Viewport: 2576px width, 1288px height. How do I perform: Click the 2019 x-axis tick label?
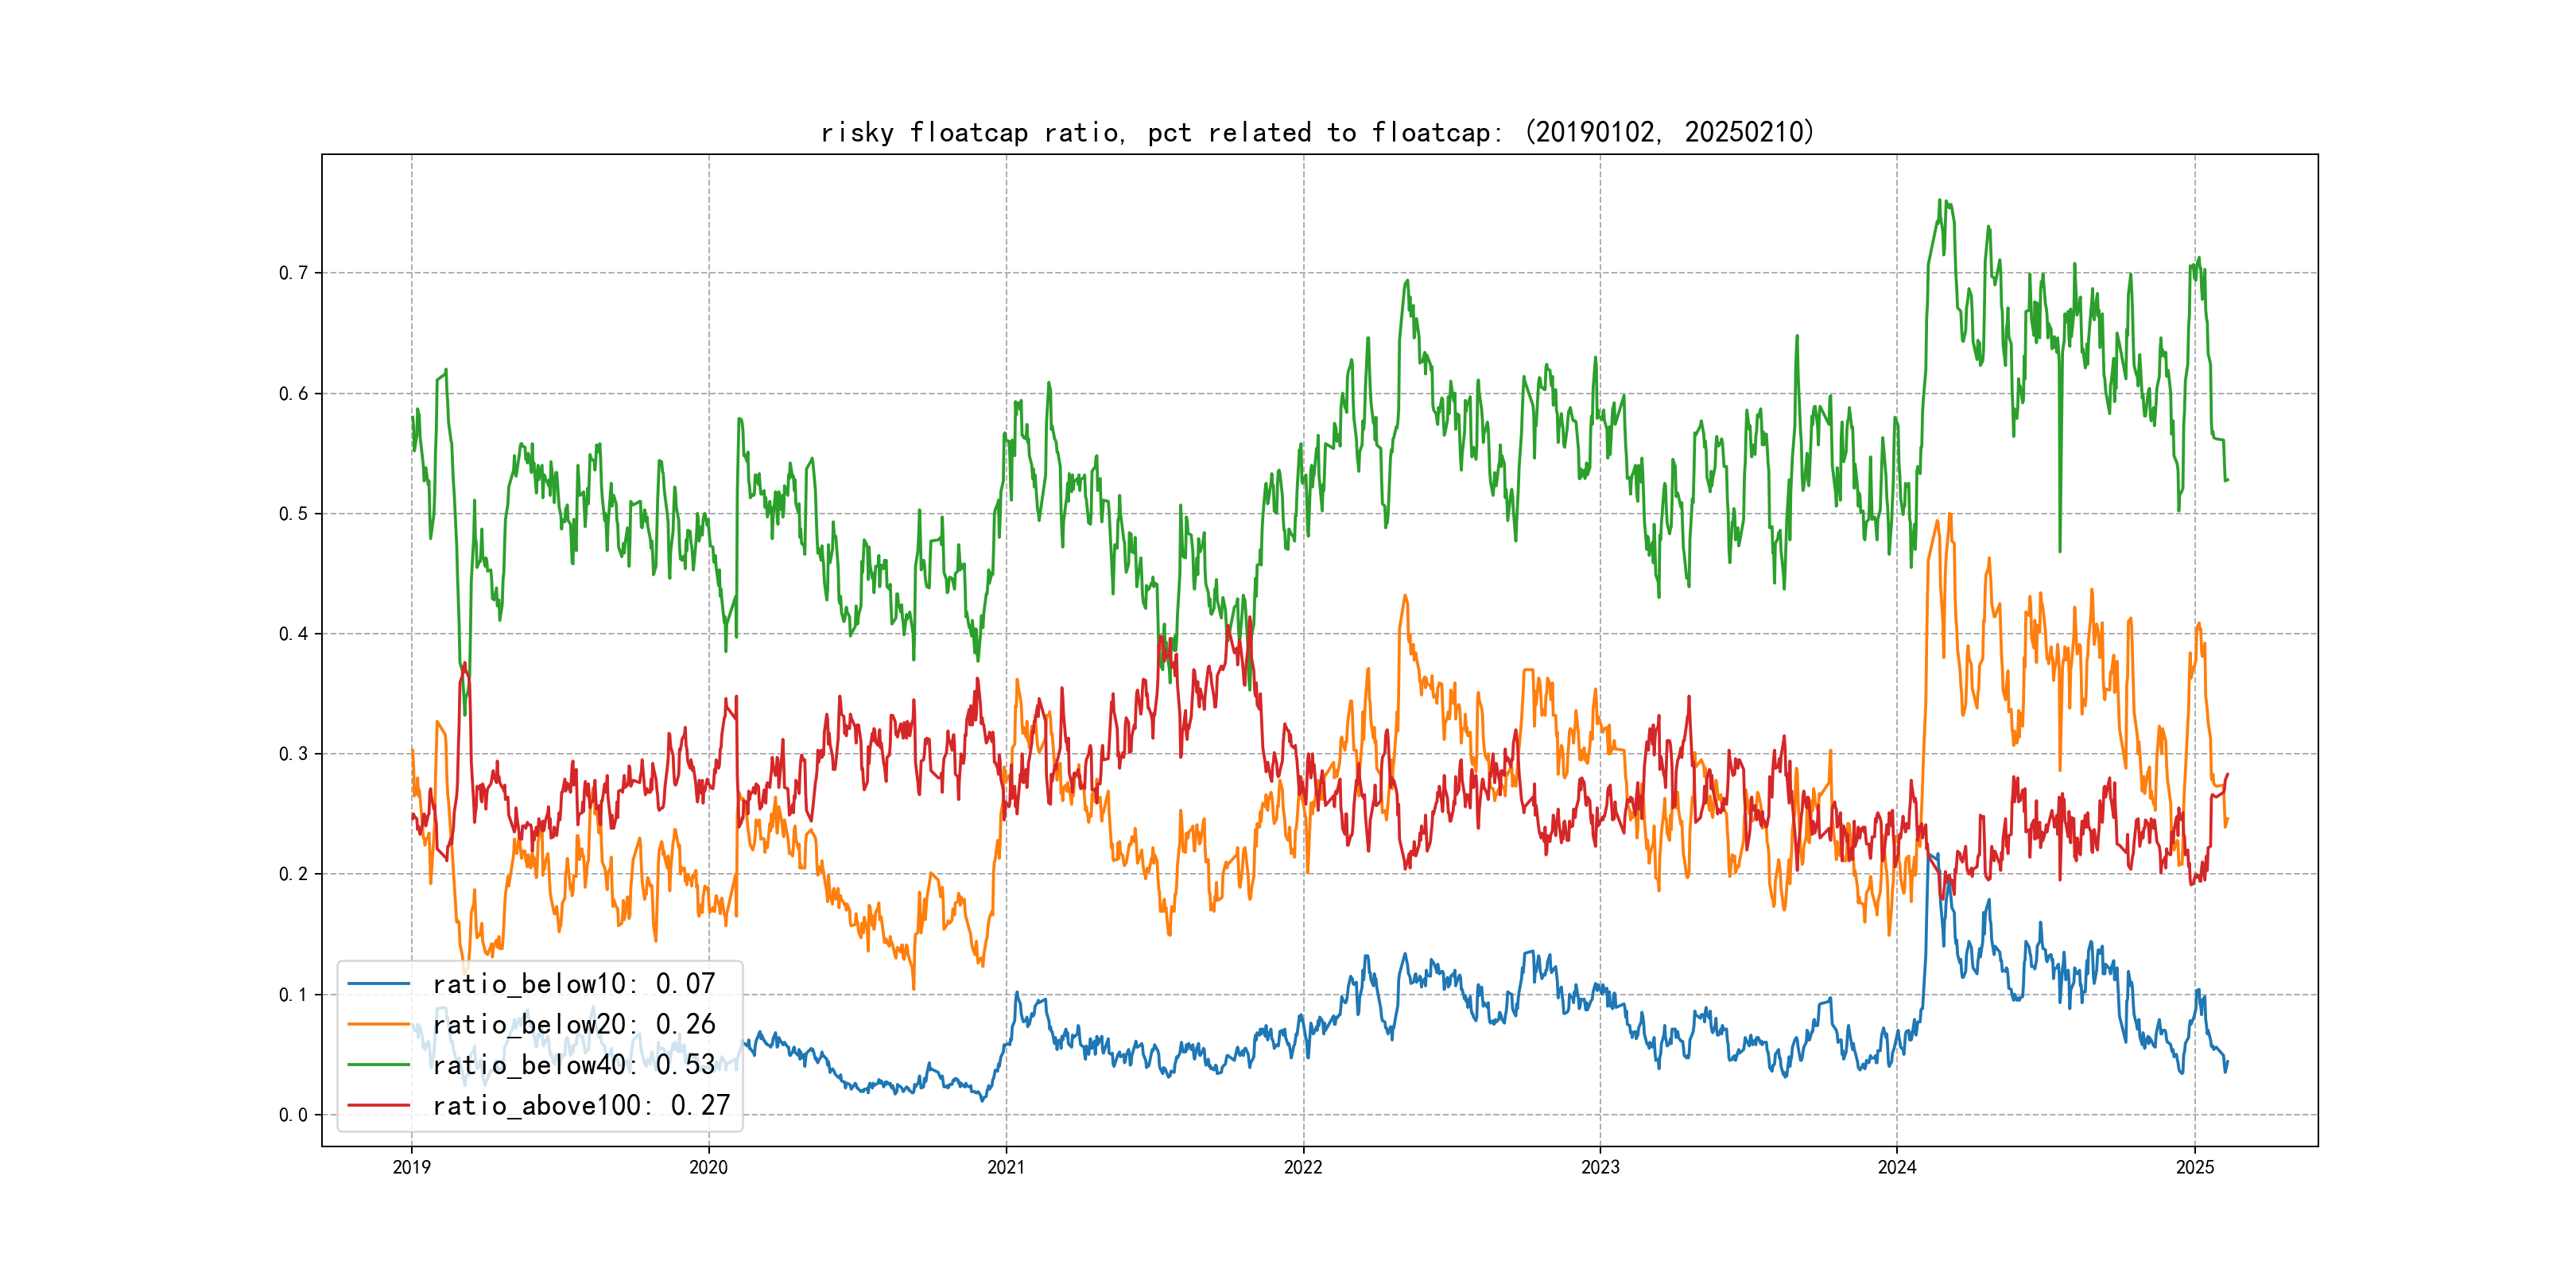[411, 1167]
